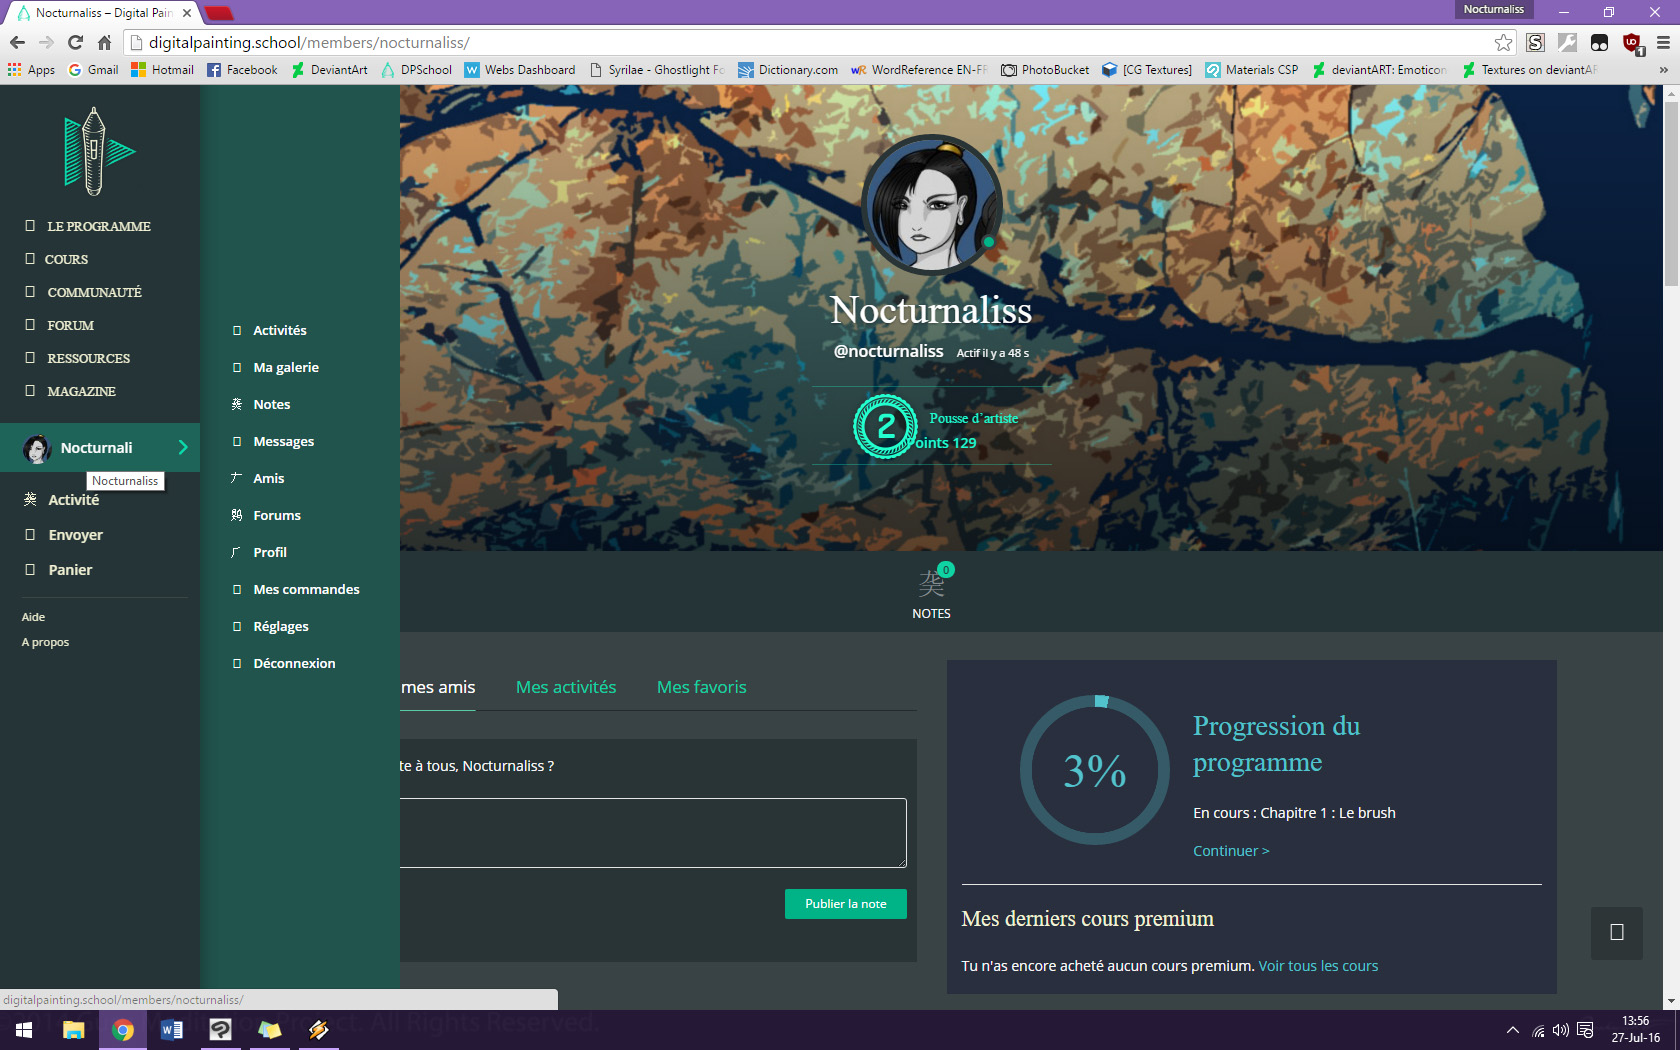Expand the Nocturnali user menu chevron

(x=183, y=447)
